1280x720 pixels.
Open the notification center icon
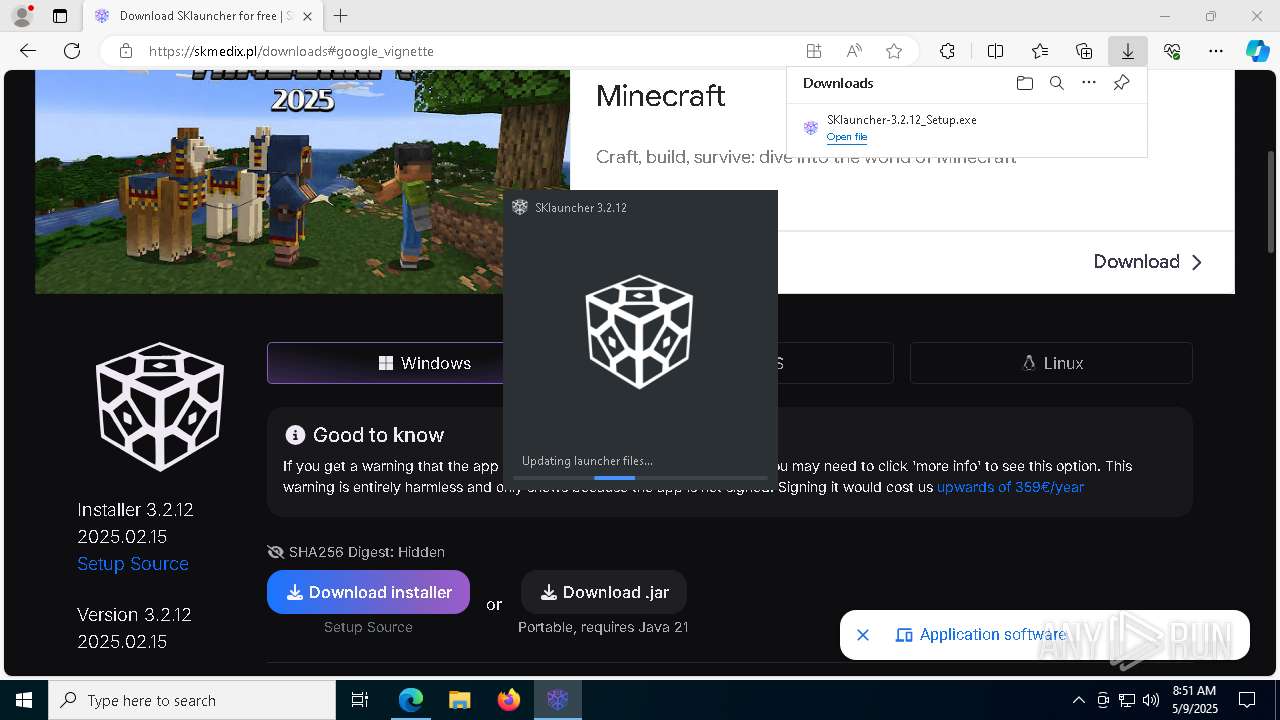pos(1247,700)
